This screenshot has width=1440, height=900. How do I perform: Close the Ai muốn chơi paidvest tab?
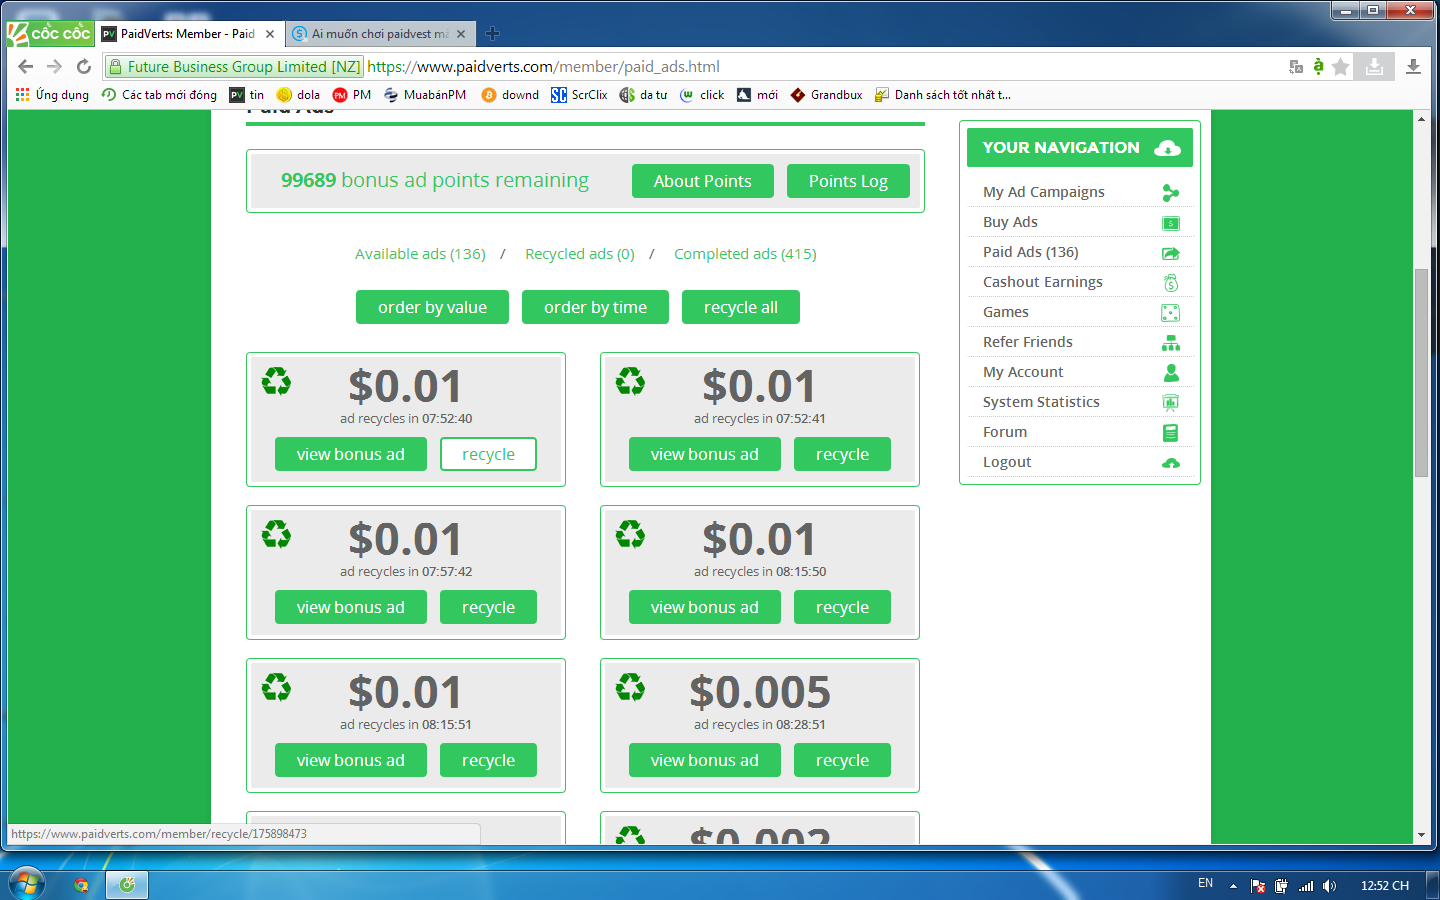pyautogui.click(x=461, y=34)
